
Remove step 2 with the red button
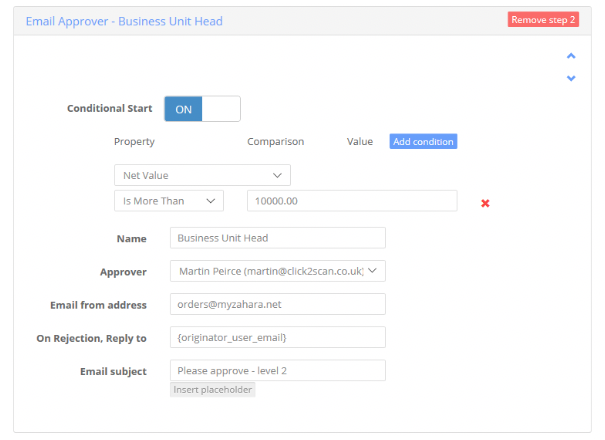point(543,20)
